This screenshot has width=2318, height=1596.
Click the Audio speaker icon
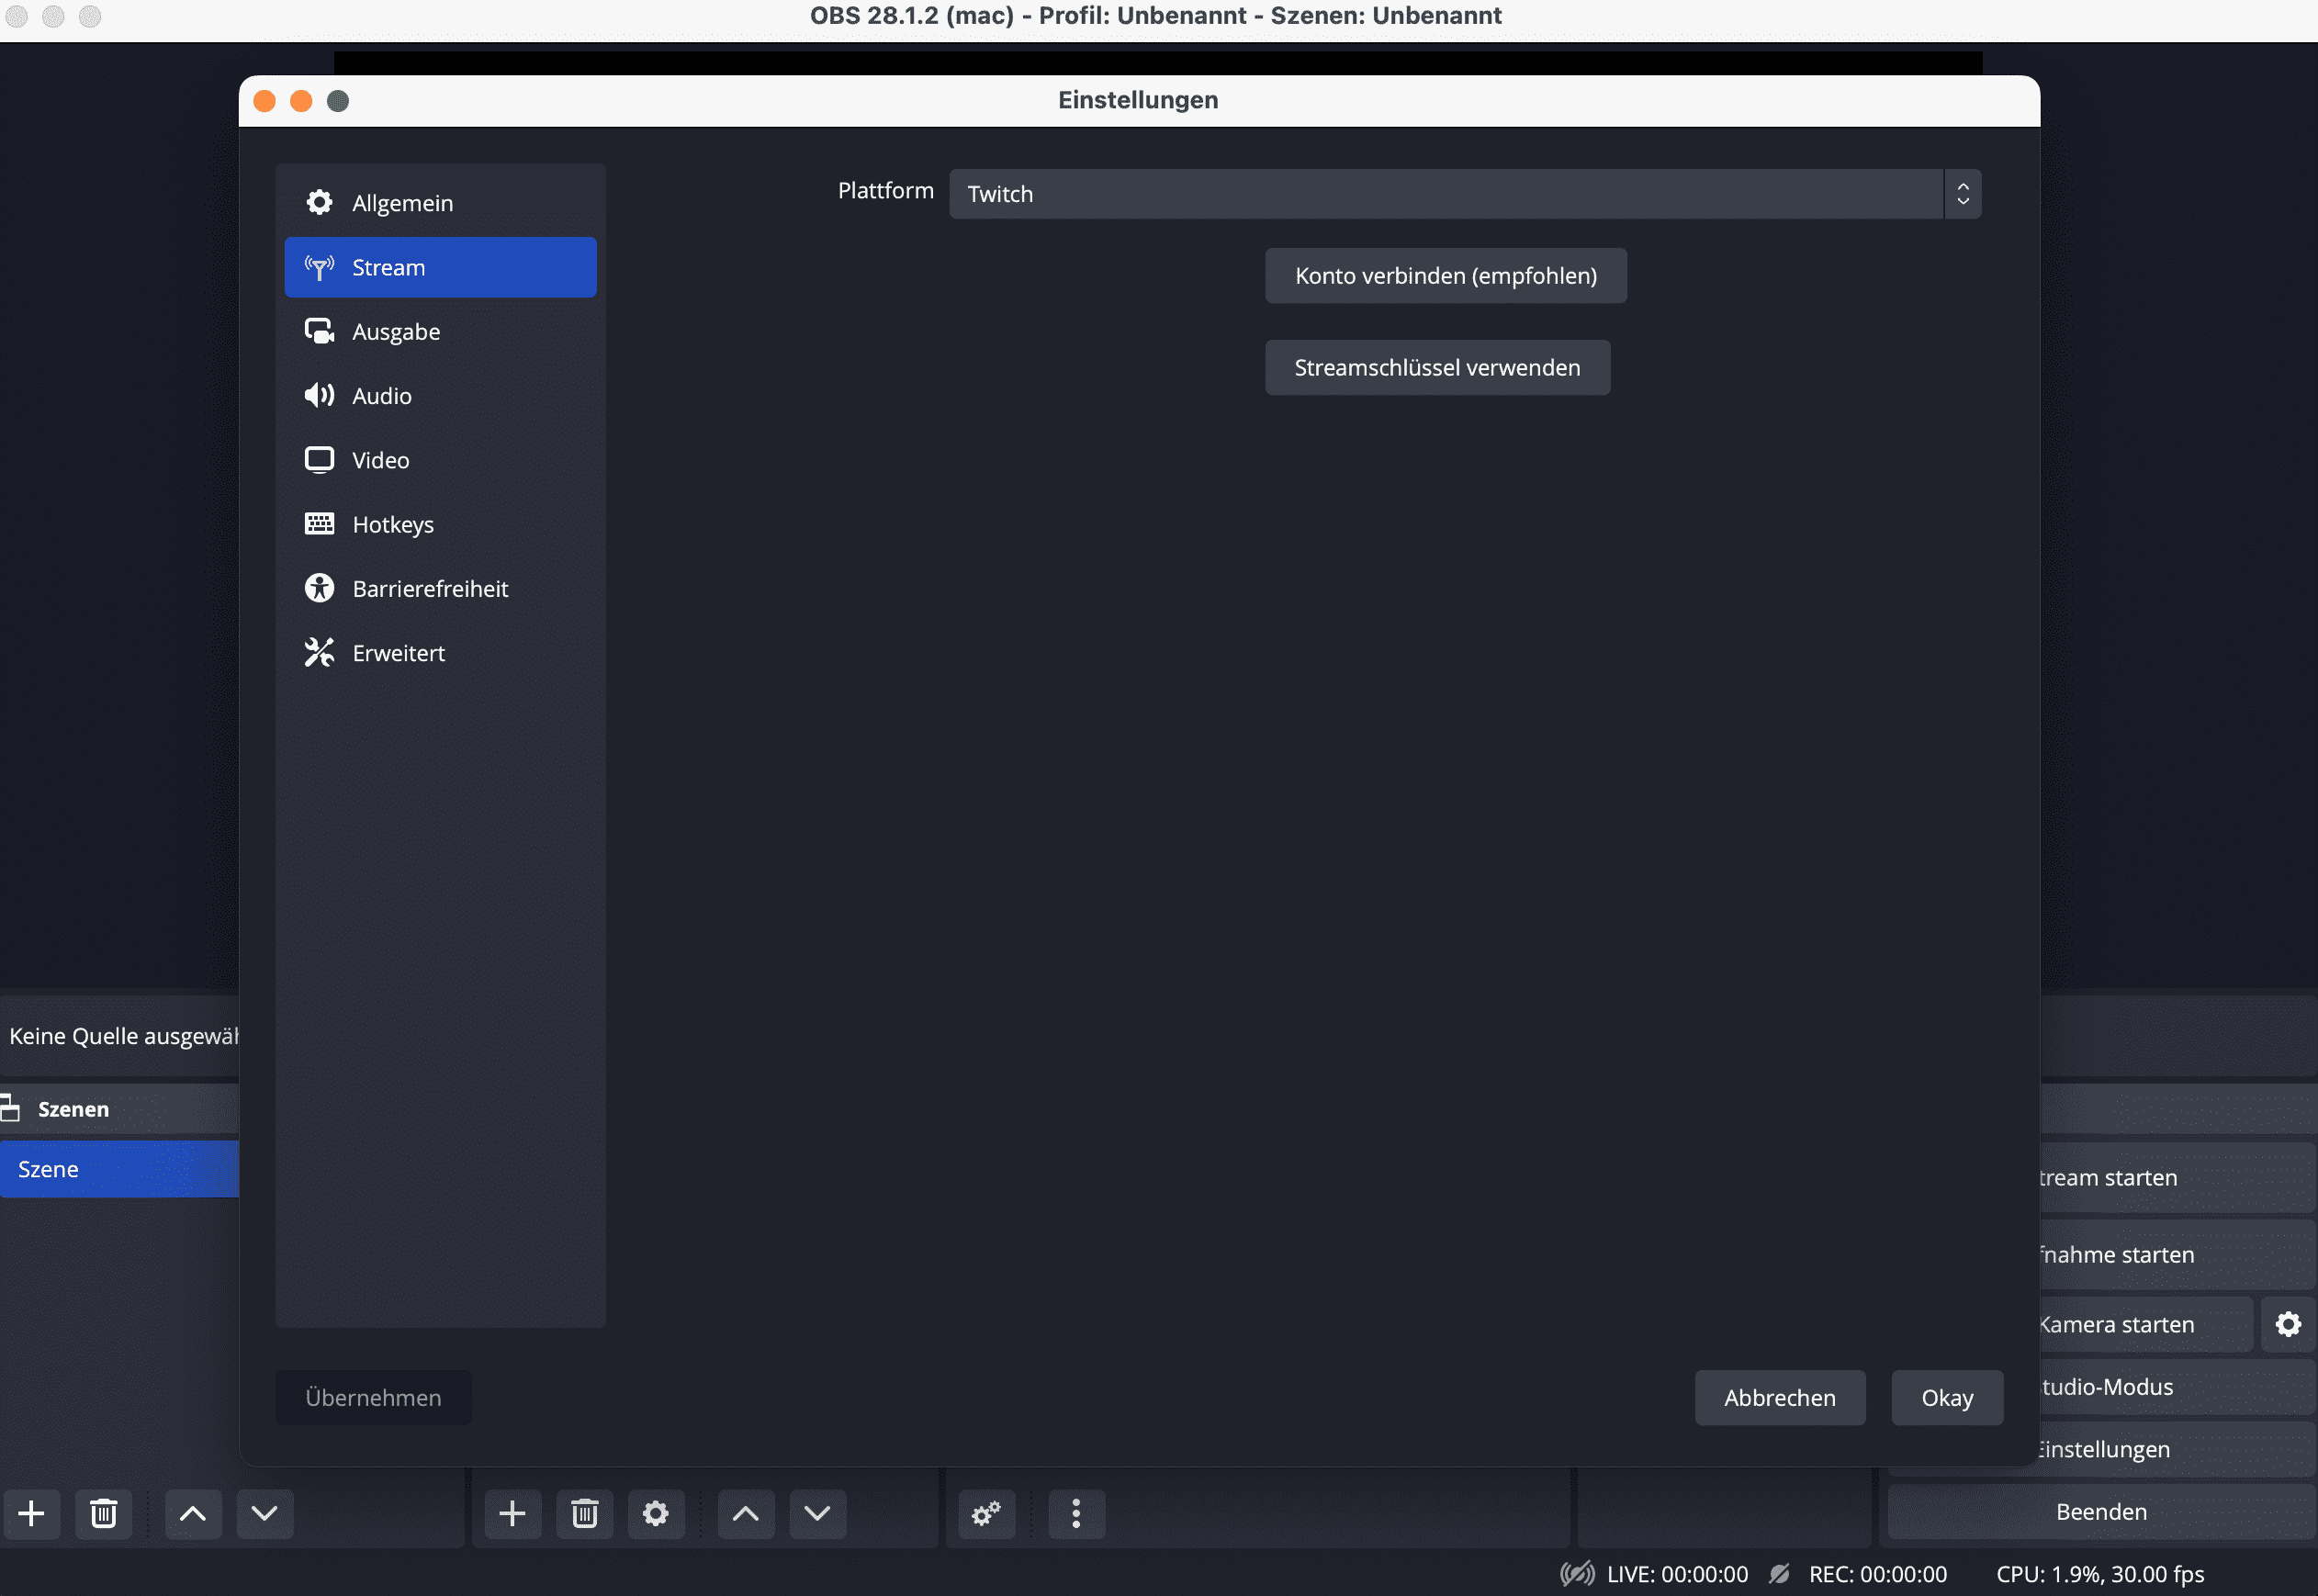coord(319,395)
